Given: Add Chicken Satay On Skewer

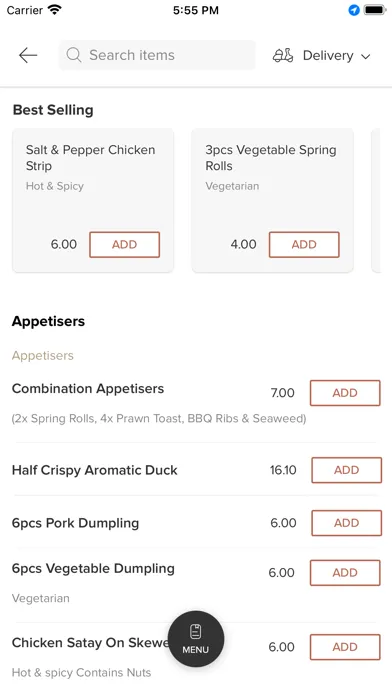Looking at the screenshot, I should (345, 647).
